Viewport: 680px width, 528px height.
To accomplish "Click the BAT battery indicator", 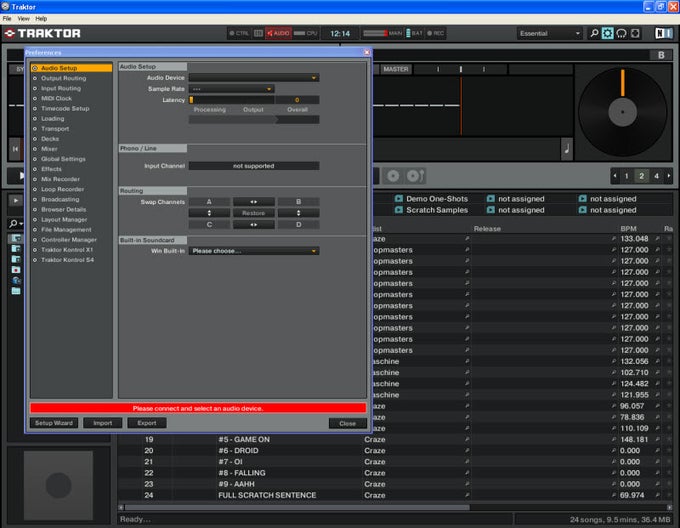I will pos(415,33).
